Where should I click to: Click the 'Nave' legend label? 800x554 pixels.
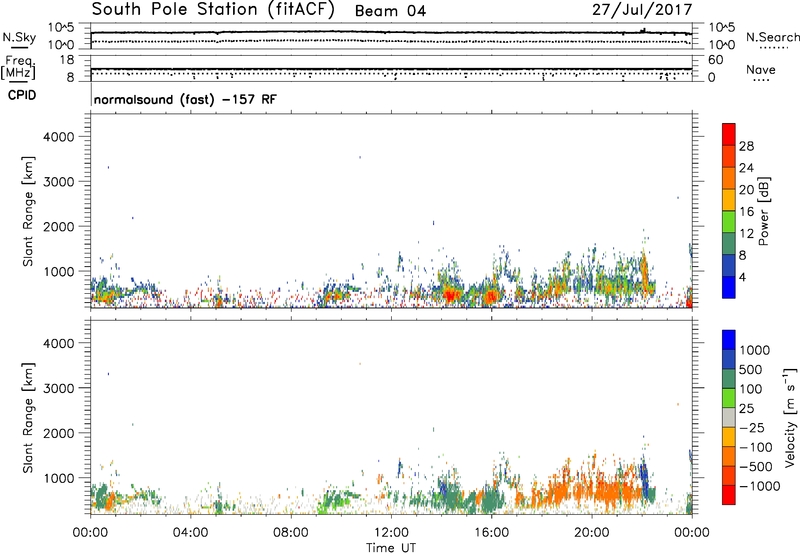[x=761, y=69]
